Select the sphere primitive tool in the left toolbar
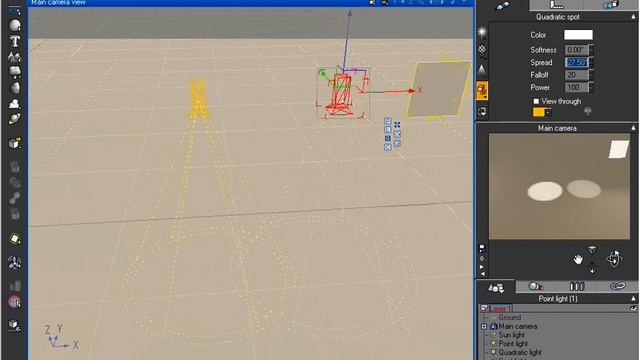This screenshot has height=360, width=640. (x=15, y=25)
